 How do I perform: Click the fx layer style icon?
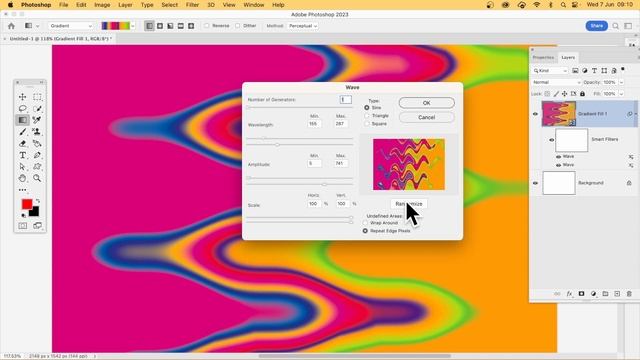click(x=569, y=294)
